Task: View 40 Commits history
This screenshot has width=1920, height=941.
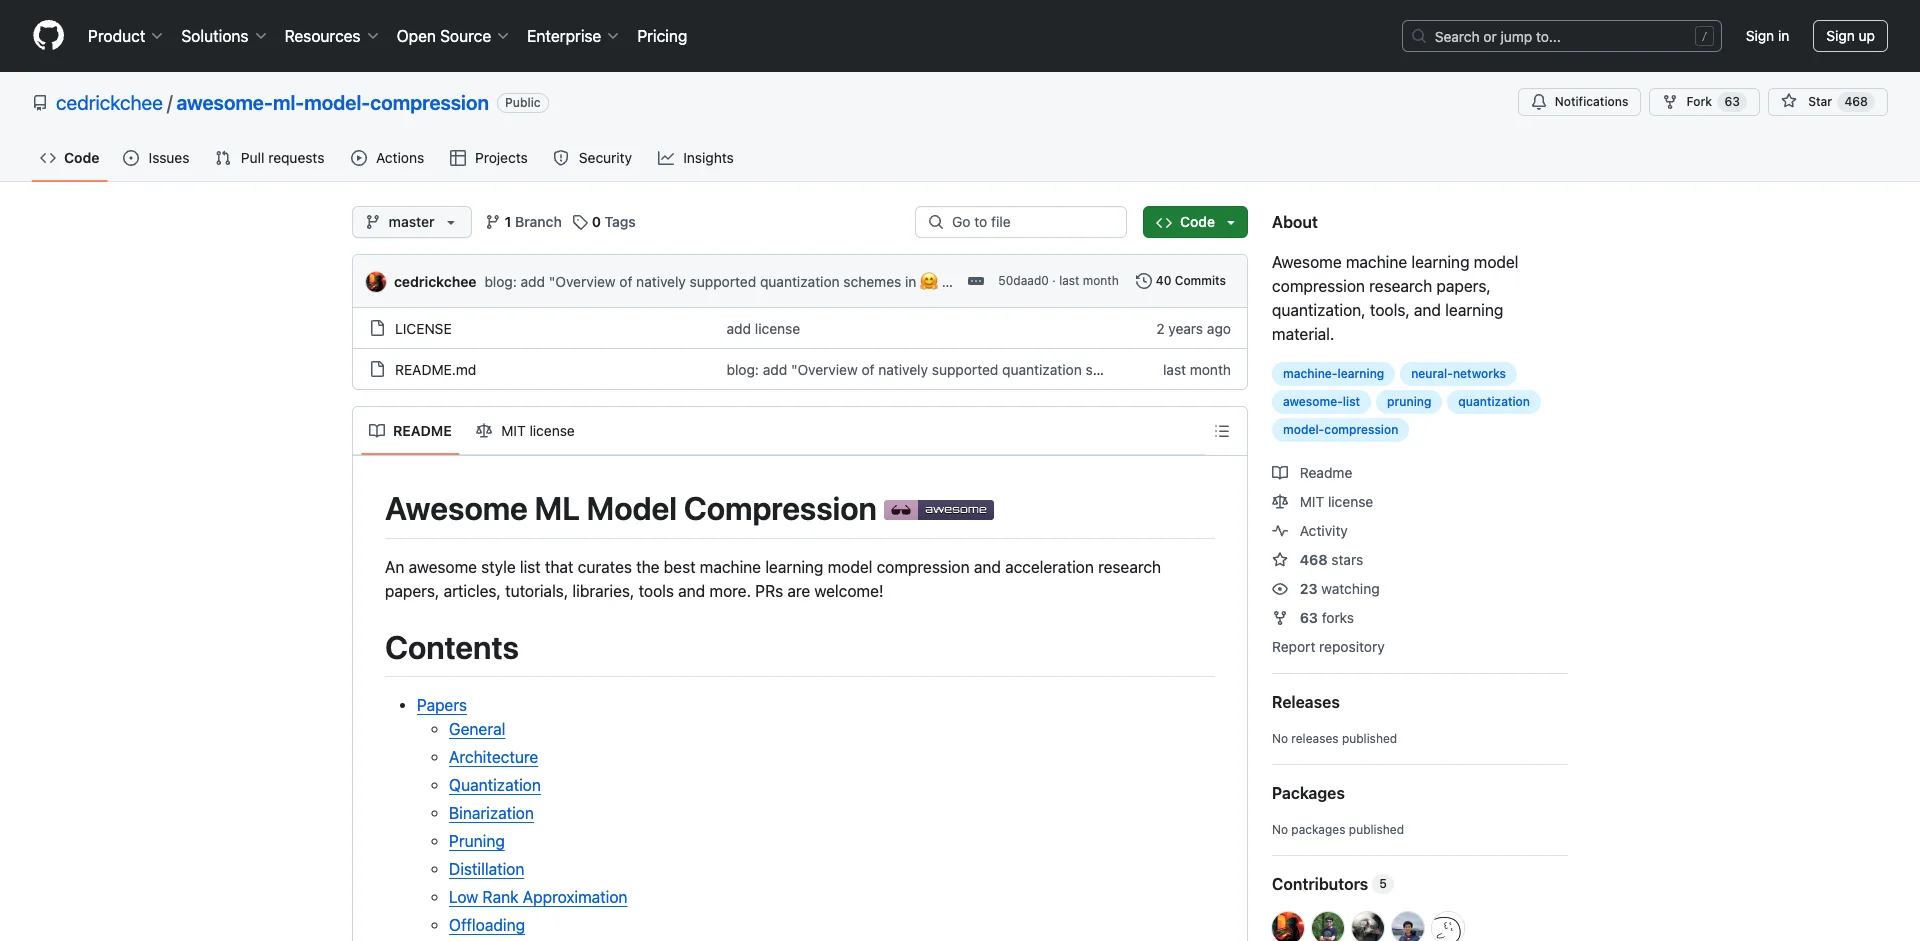Action: pos(1181,281)
